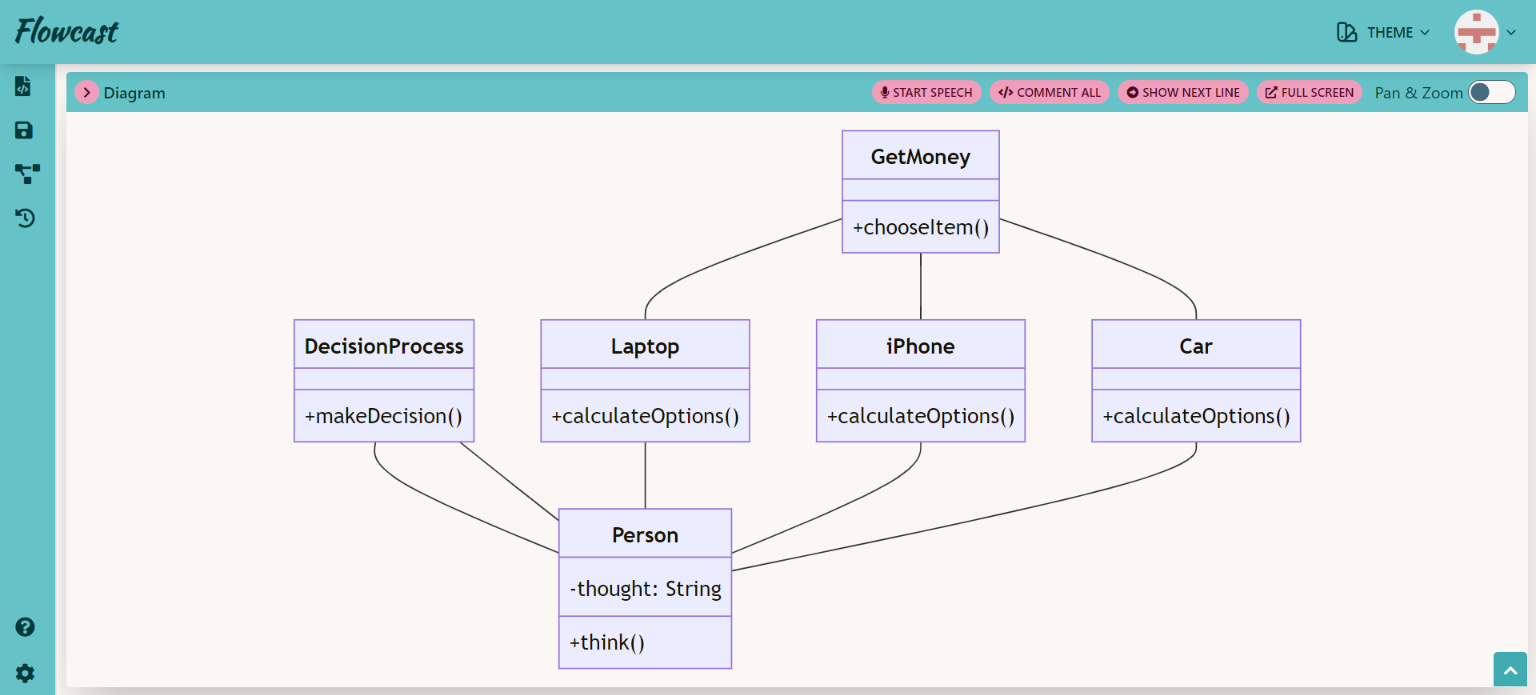Open the user avatar menu
Viewport: 1536px width, 695px height.
1485,33
